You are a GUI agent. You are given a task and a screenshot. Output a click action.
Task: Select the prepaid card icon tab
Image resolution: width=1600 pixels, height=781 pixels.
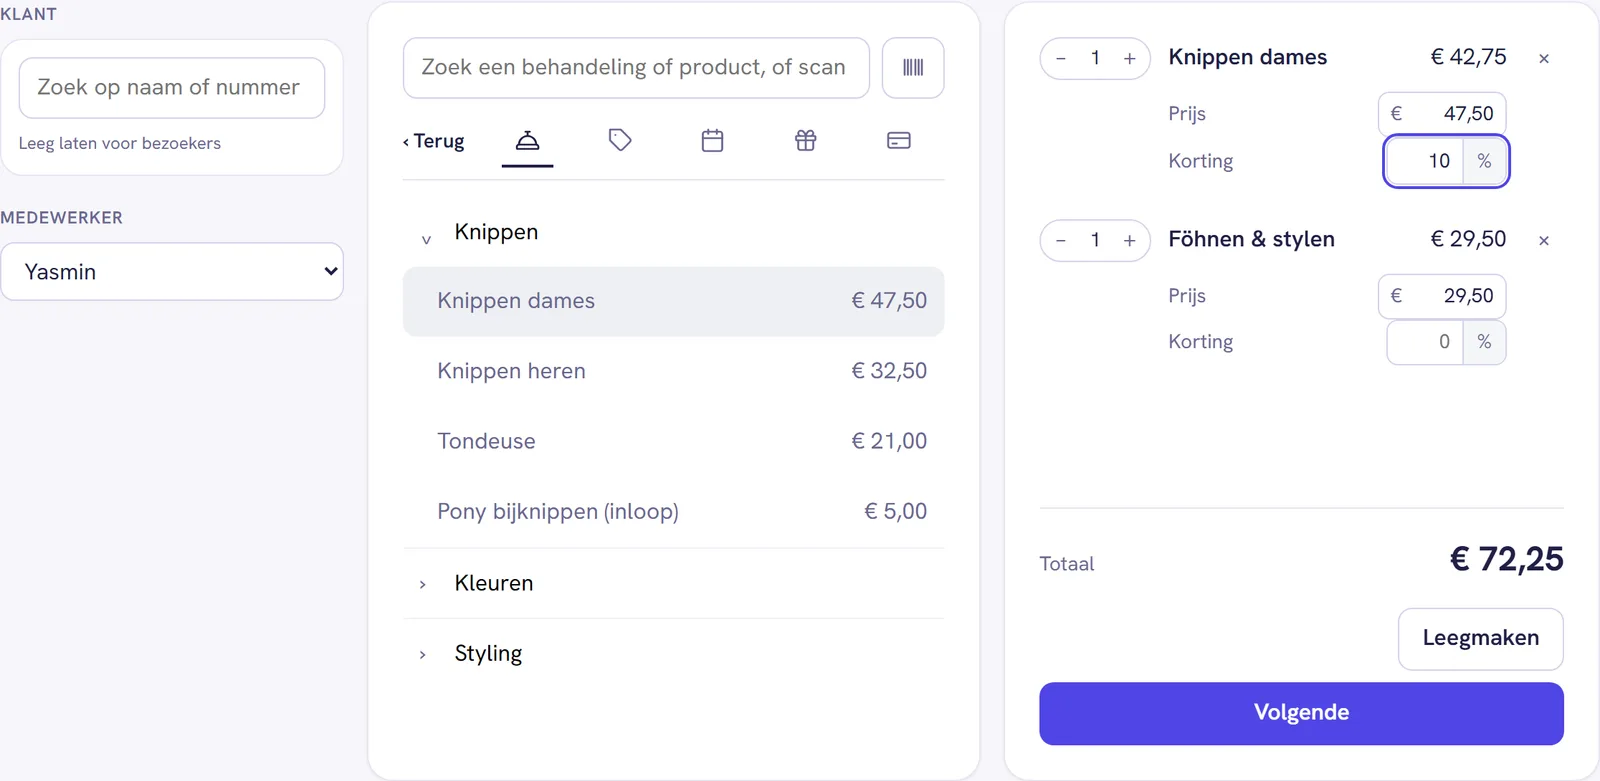click(x=899, y=141)
